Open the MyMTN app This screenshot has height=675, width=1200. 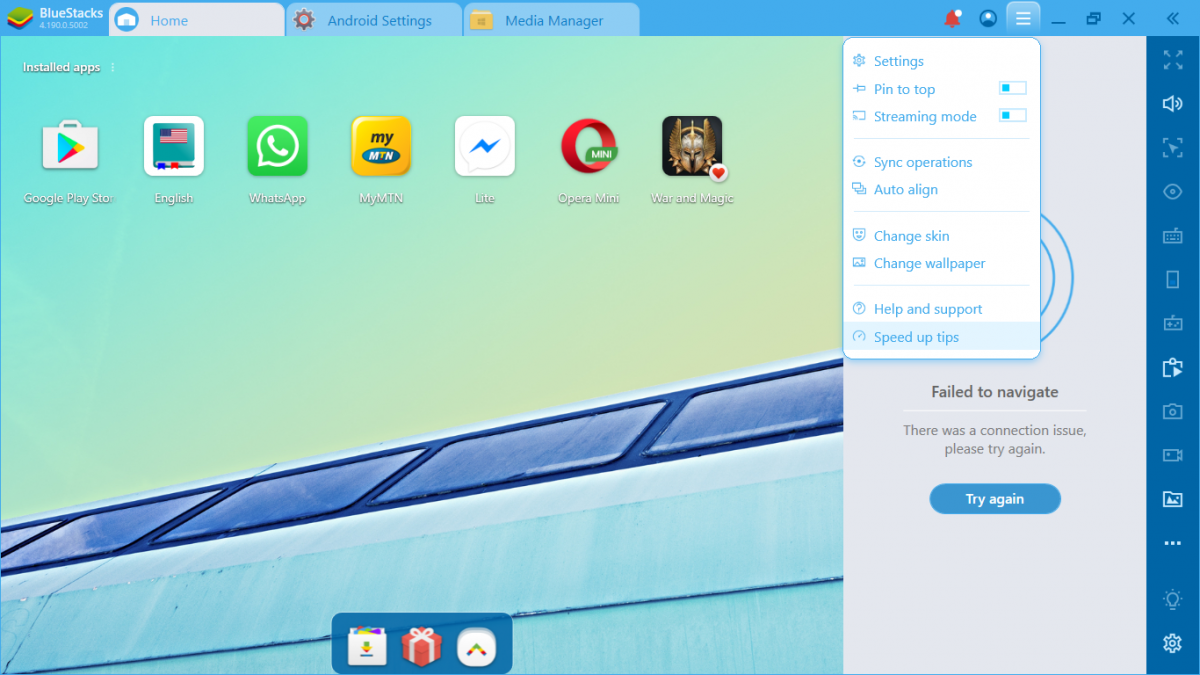(x=381, y=146)
